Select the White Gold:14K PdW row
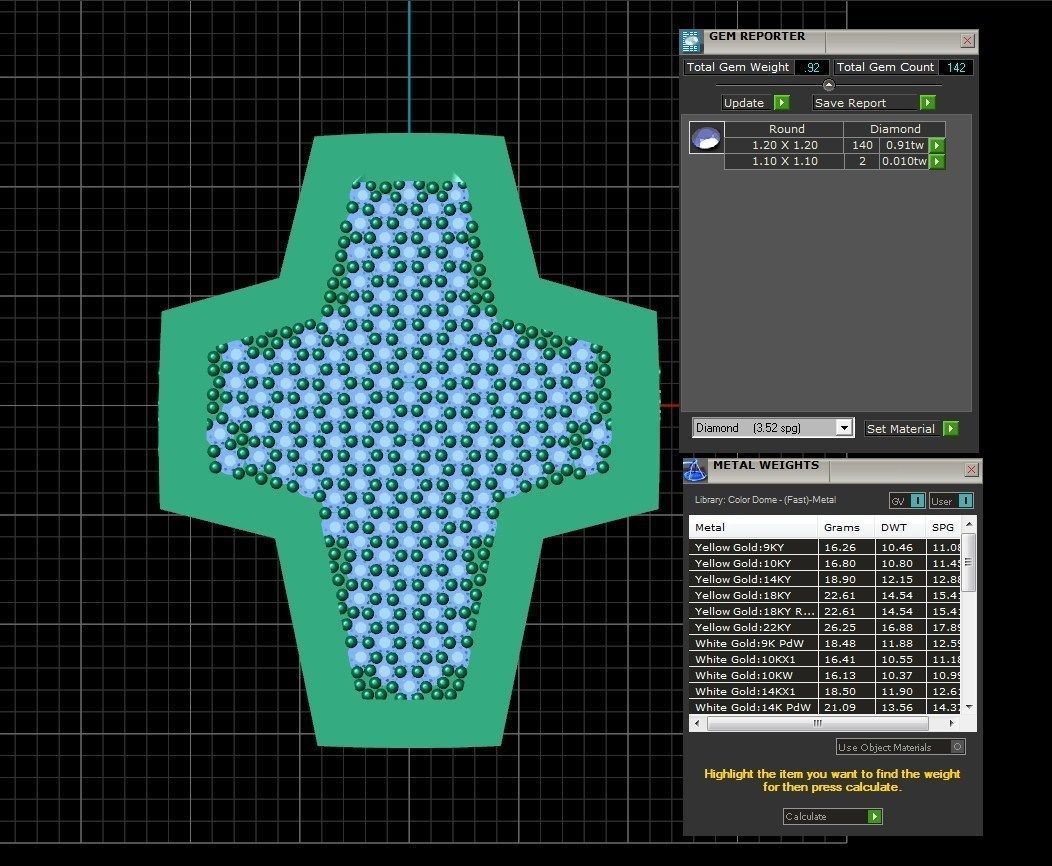Screen dimensions: 1052x866 [x=825, y=707]
